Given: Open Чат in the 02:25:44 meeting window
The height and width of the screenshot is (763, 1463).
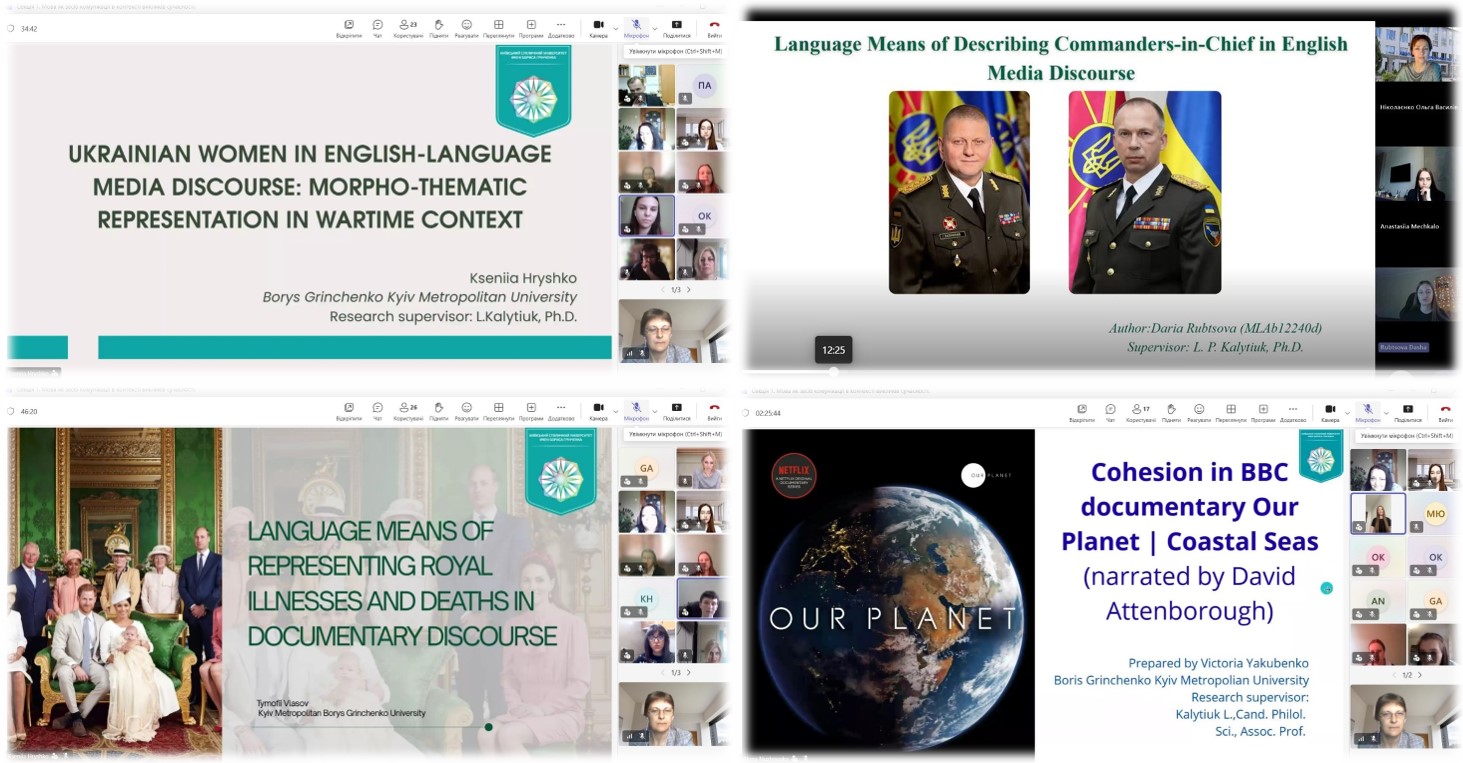Looking at the screenshot, I should click(1110, 413).
